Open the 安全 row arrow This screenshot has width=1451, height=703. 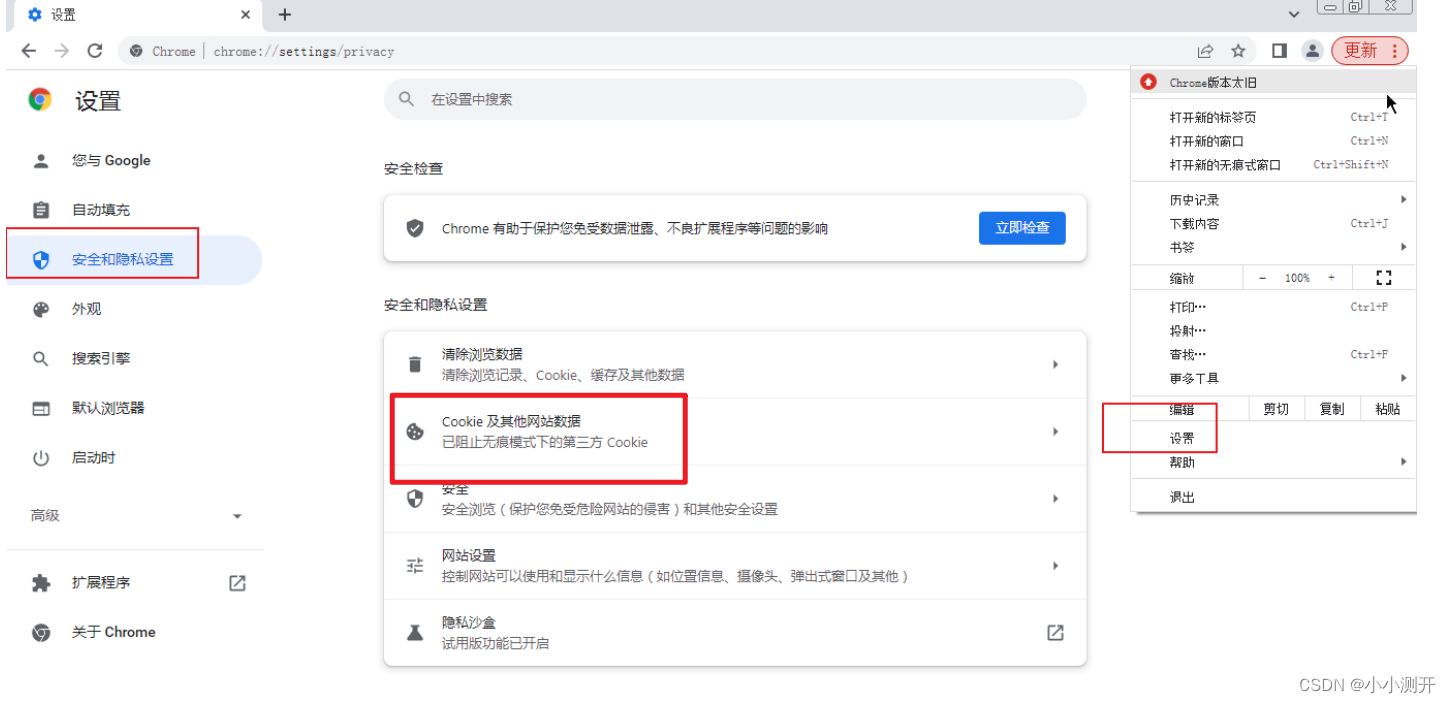pyautogui.click(x=1055, y=499)
